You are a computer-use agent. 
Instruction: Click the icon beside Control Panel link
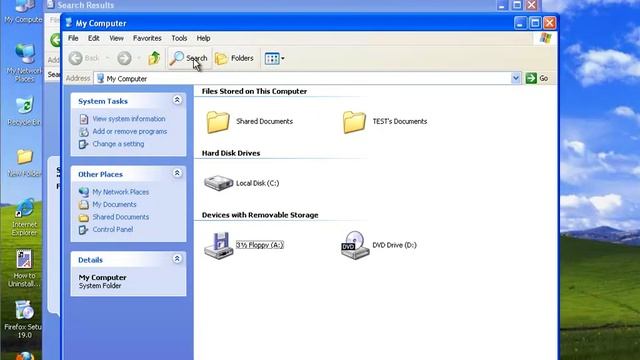pyautogui.click(x=84, y=229)
